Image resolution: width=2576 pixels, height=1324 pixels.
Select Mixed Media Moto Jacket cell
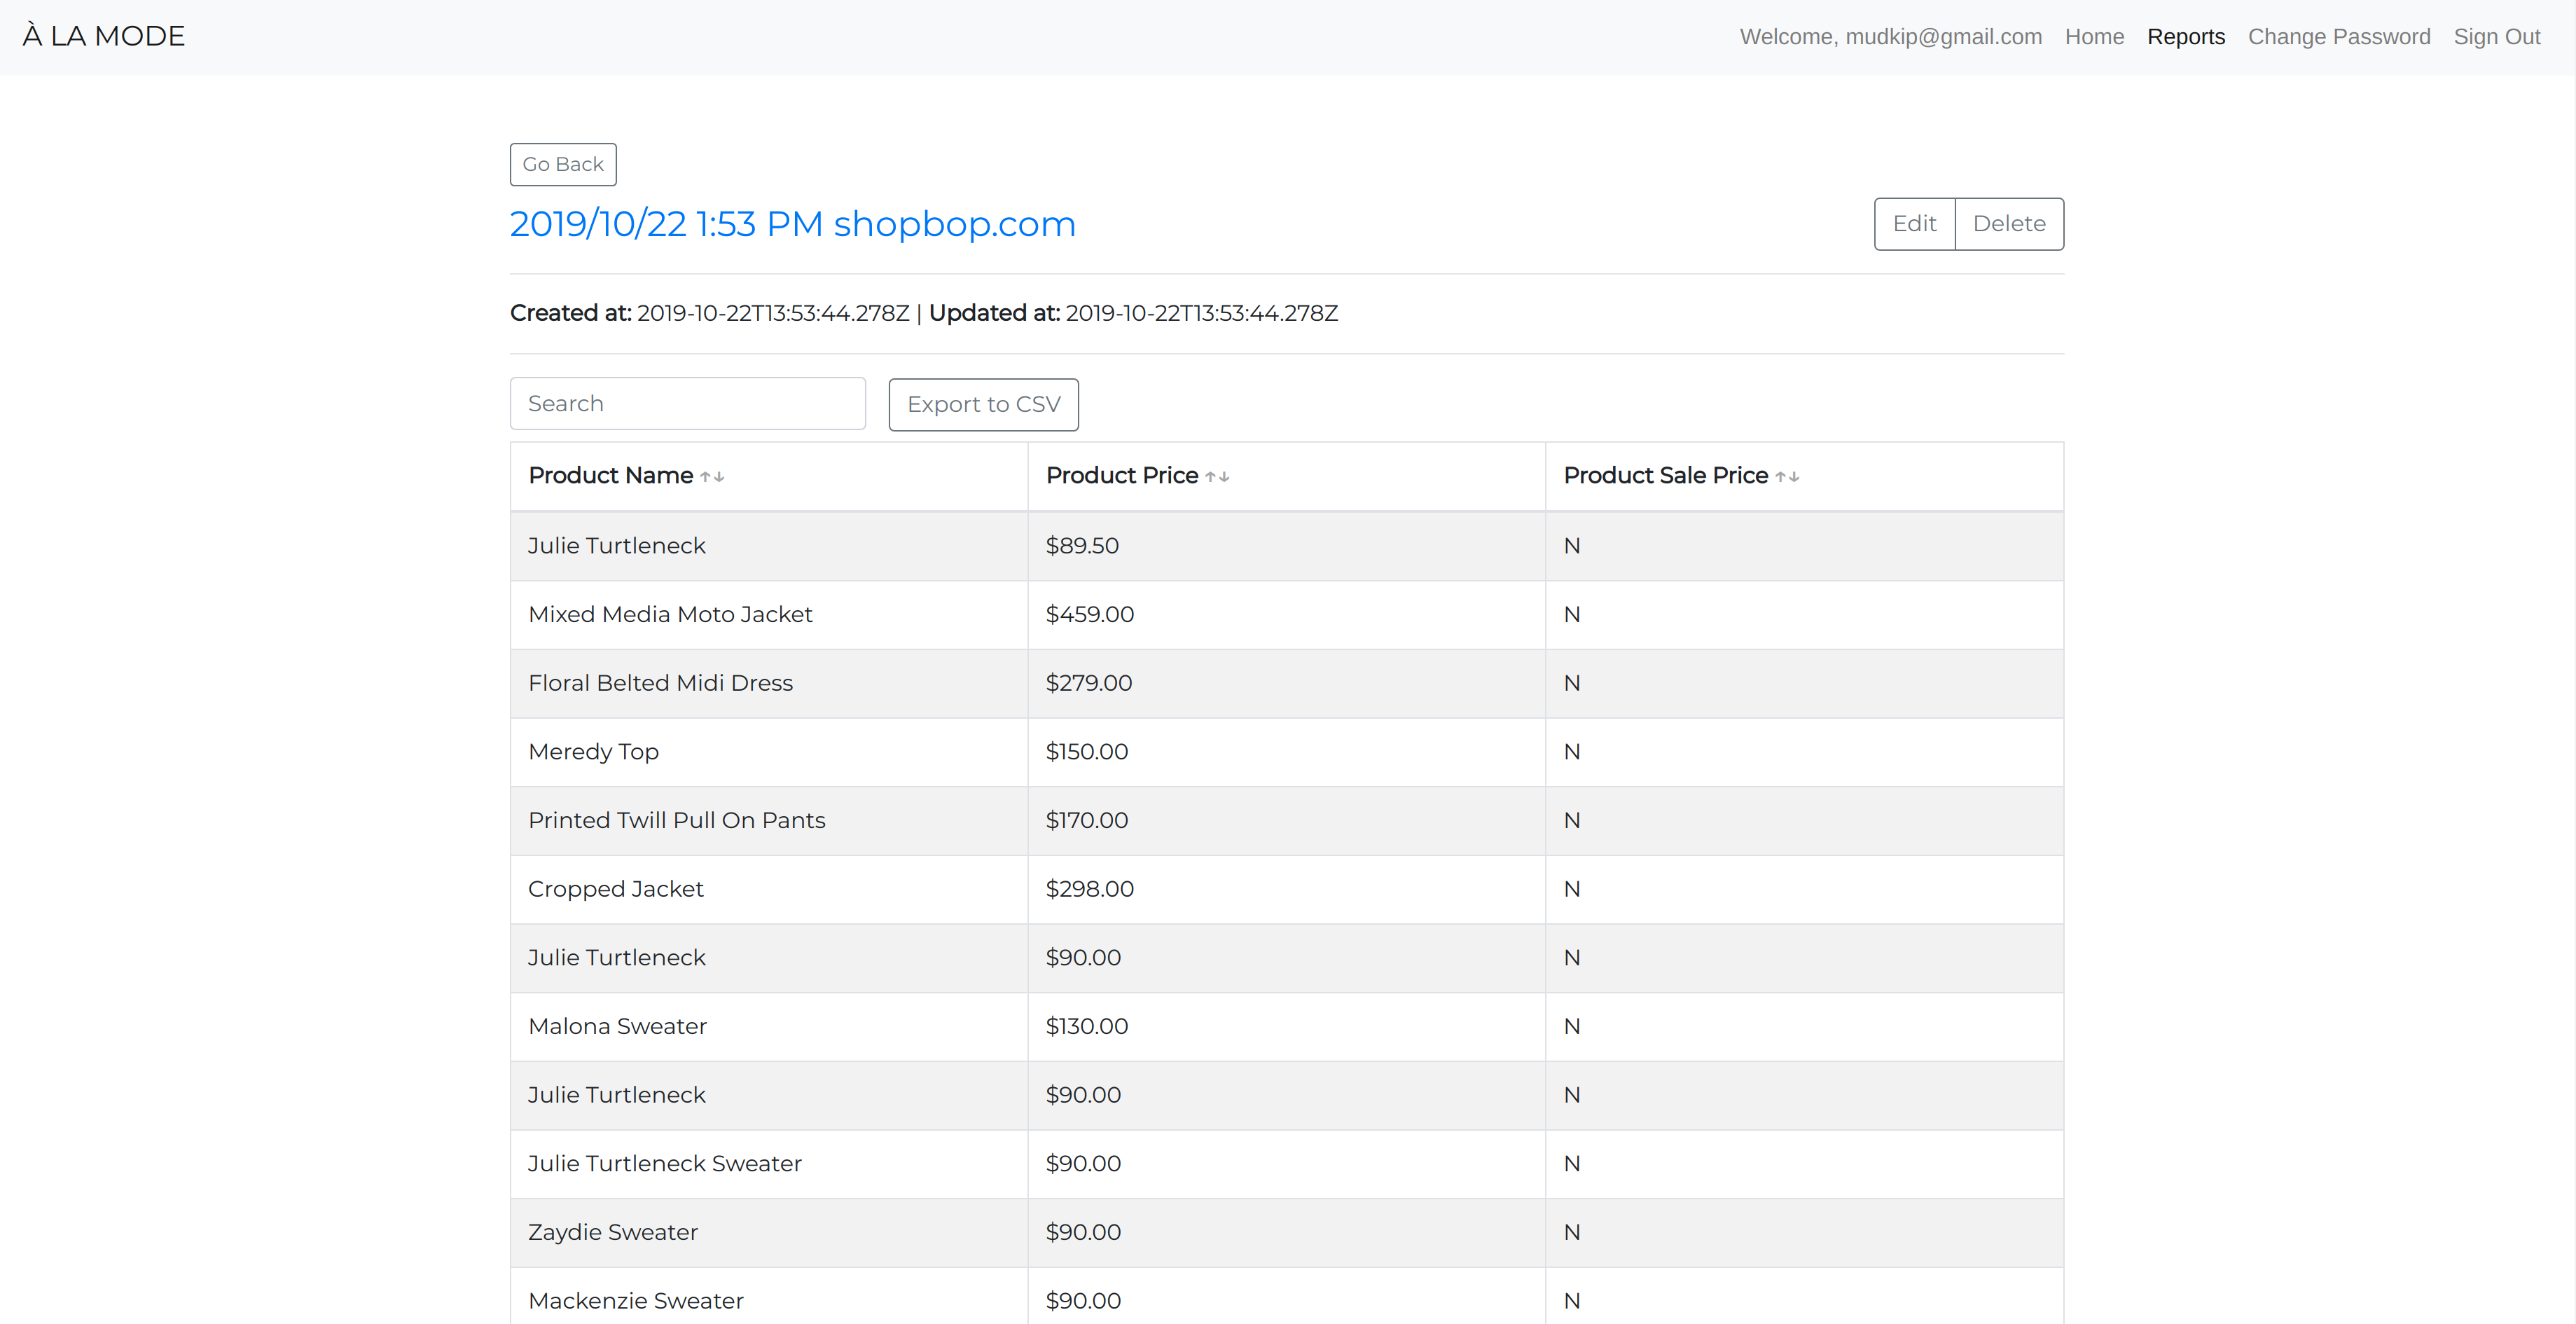769,615
